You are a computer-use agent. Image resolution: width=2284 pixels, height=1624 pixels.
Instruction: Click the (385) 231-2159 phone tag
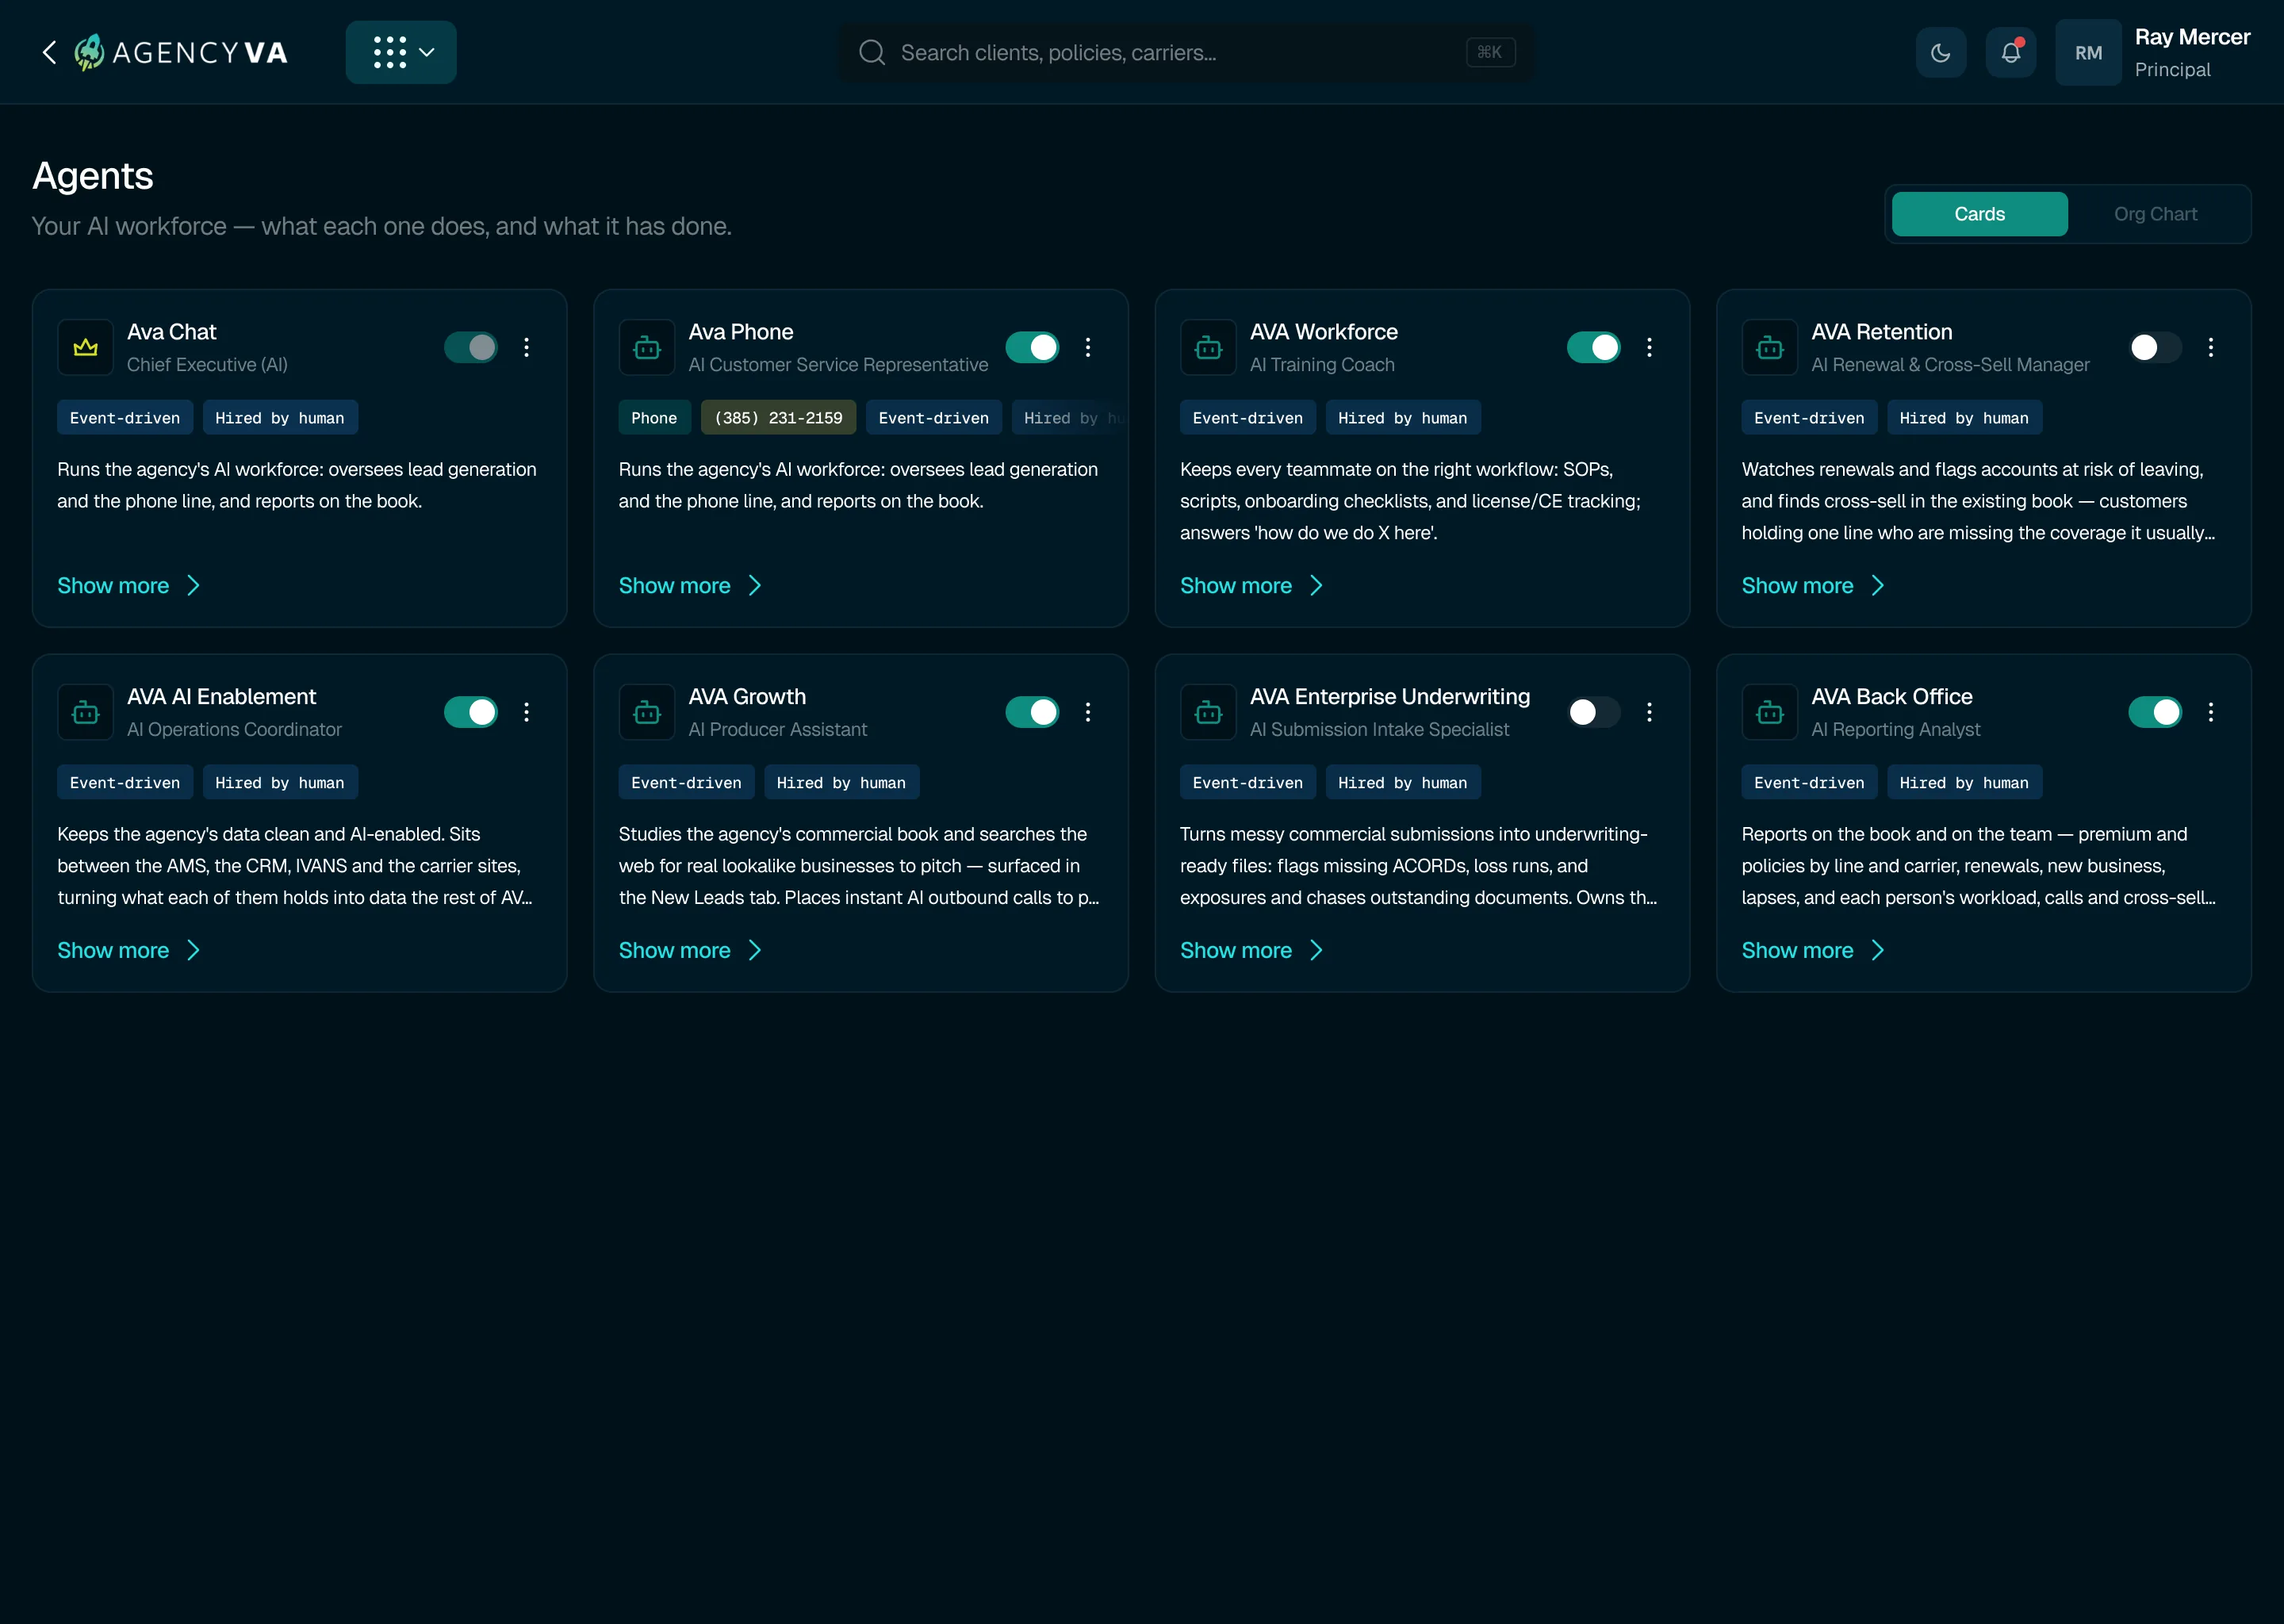click(778, 418)
